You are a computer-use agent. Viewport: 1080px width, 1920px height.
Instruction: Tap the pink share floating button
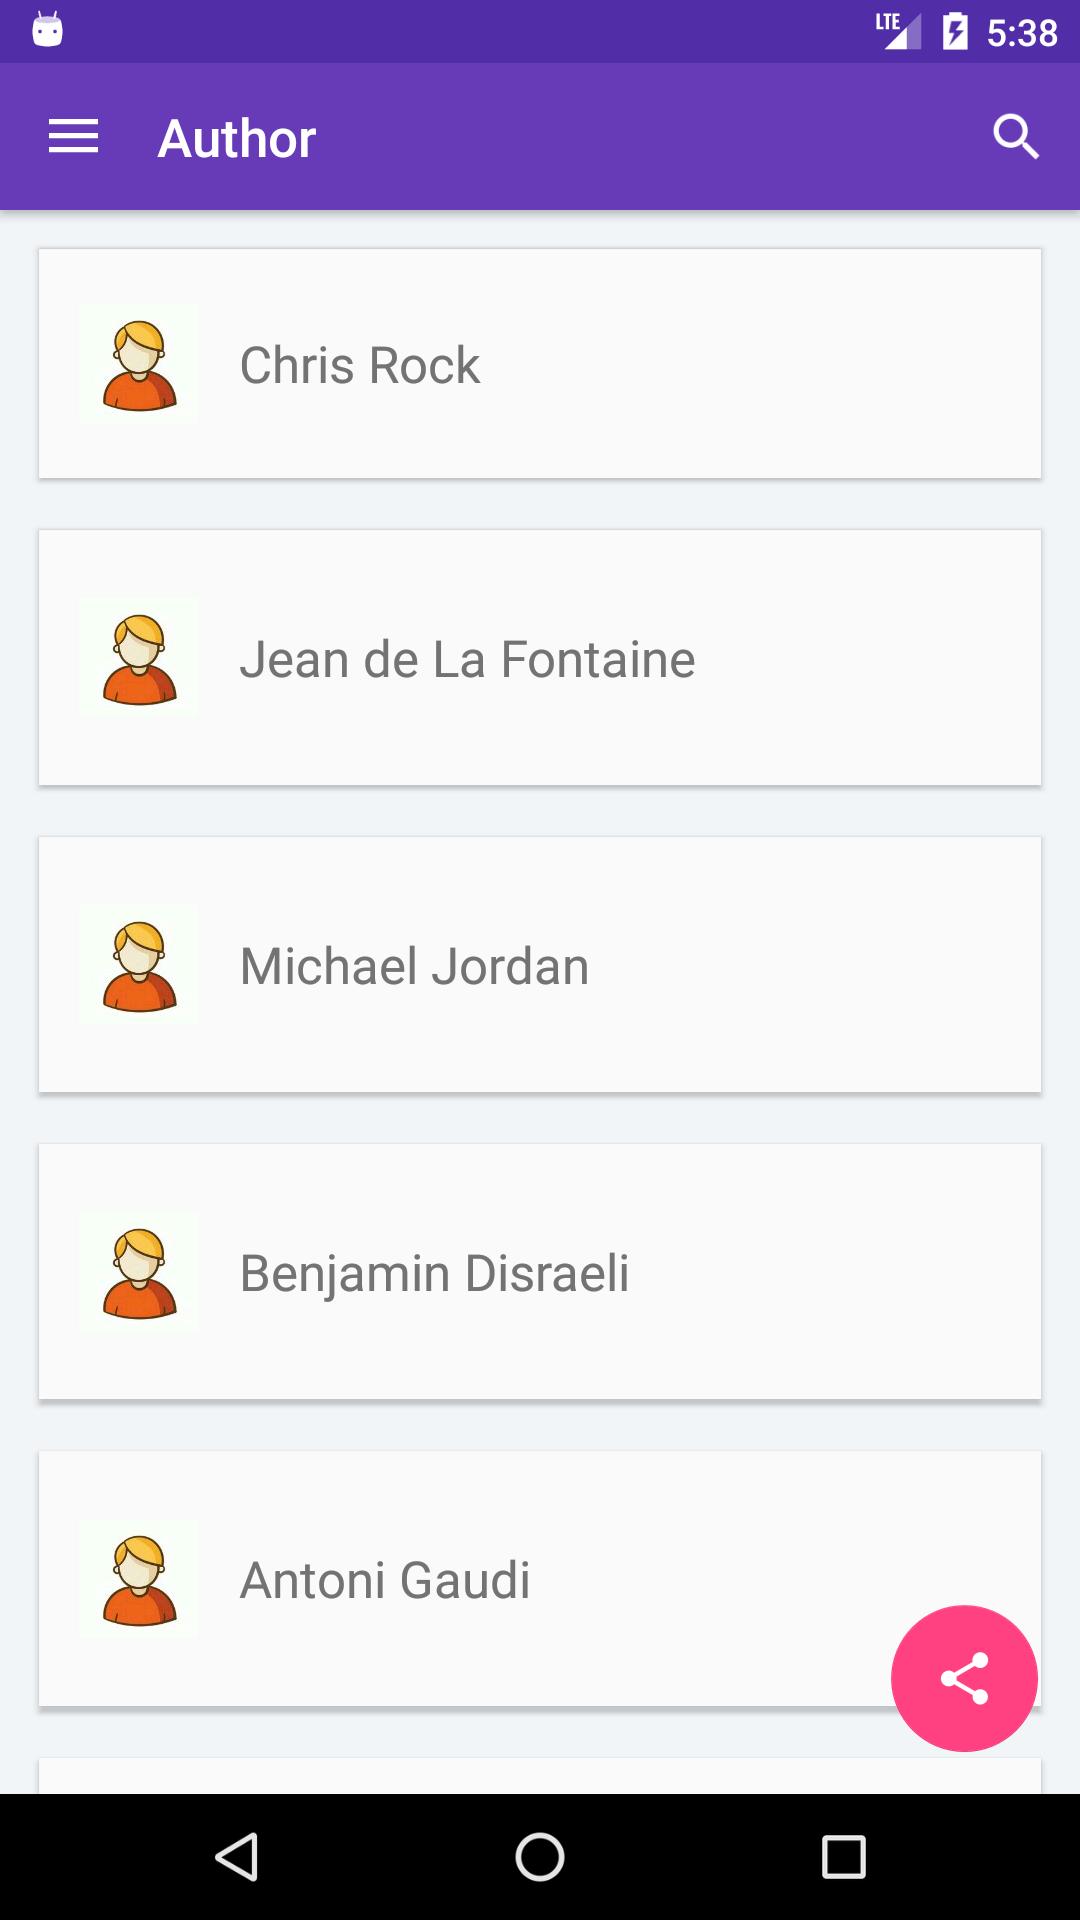pyautogui.click(x=964, y=1678)
